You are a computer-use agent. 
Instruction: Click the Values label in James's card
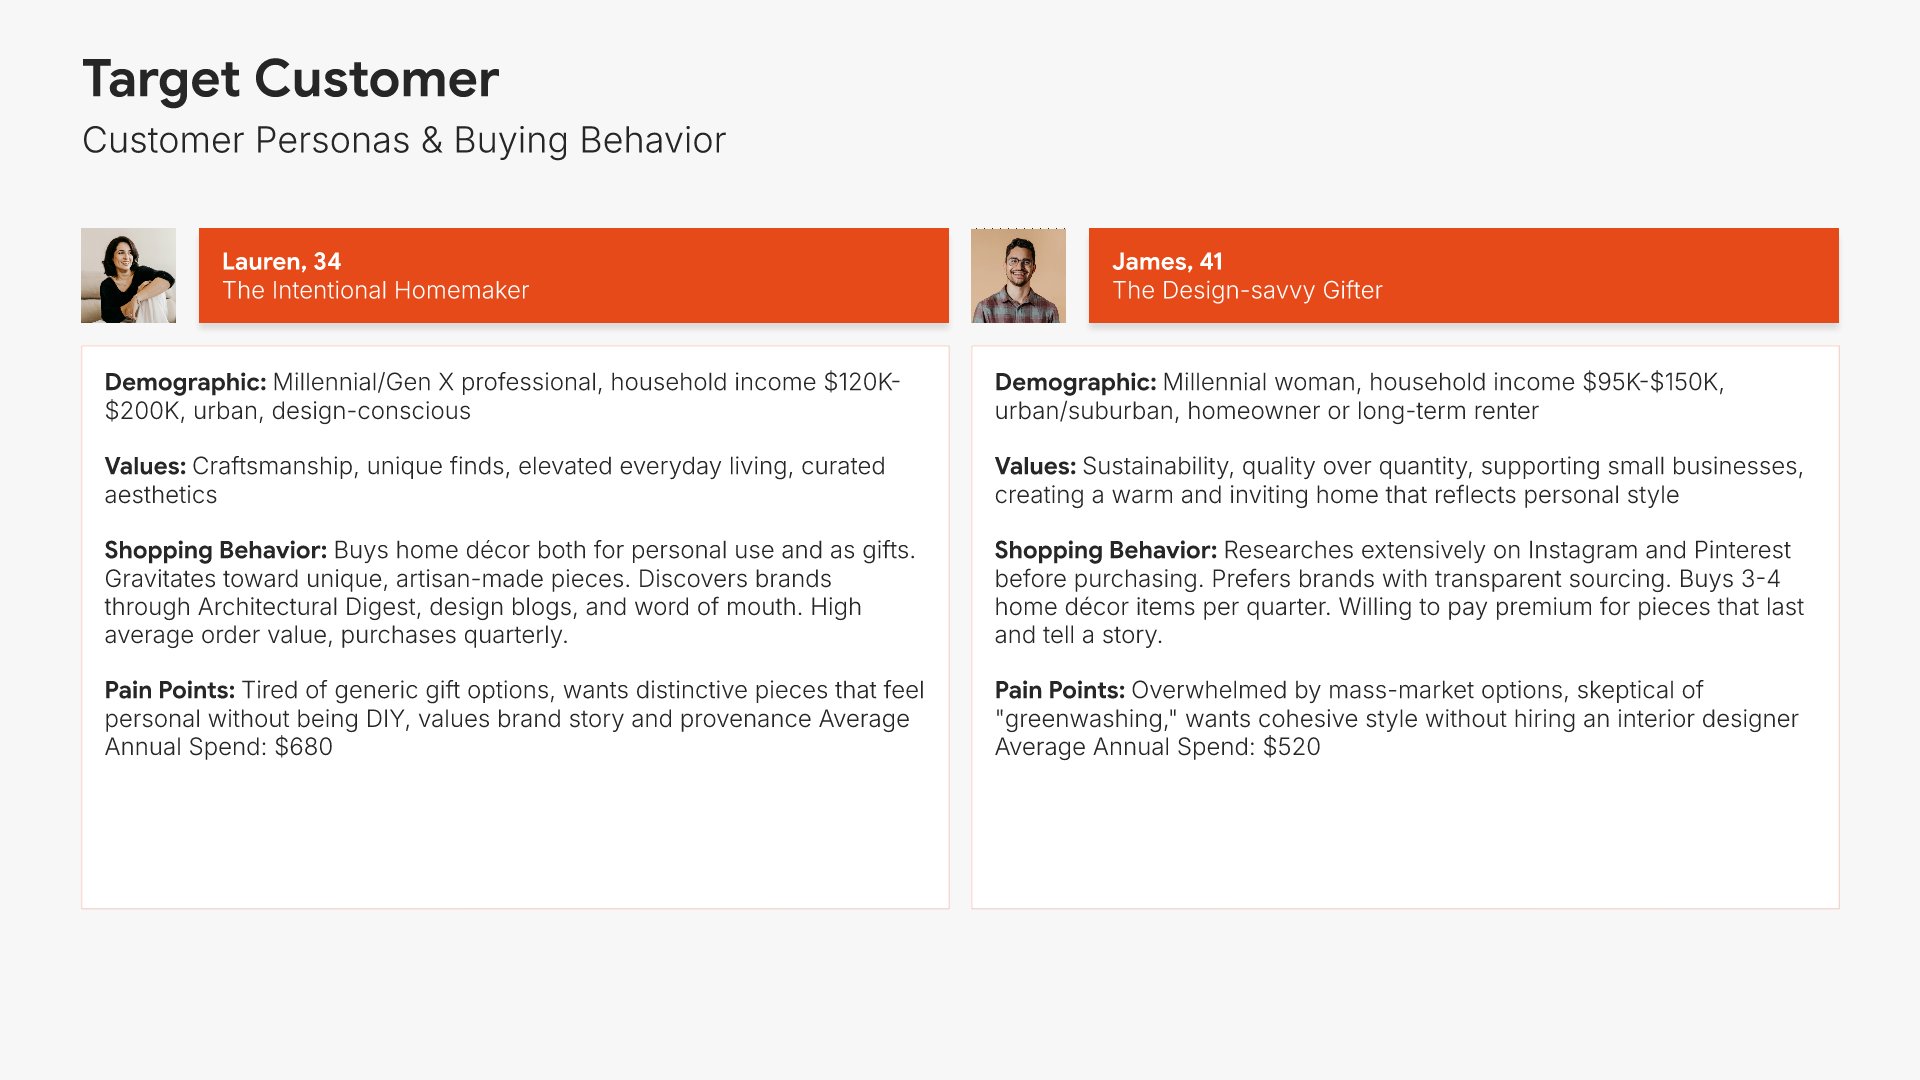tap(1035, 467)
